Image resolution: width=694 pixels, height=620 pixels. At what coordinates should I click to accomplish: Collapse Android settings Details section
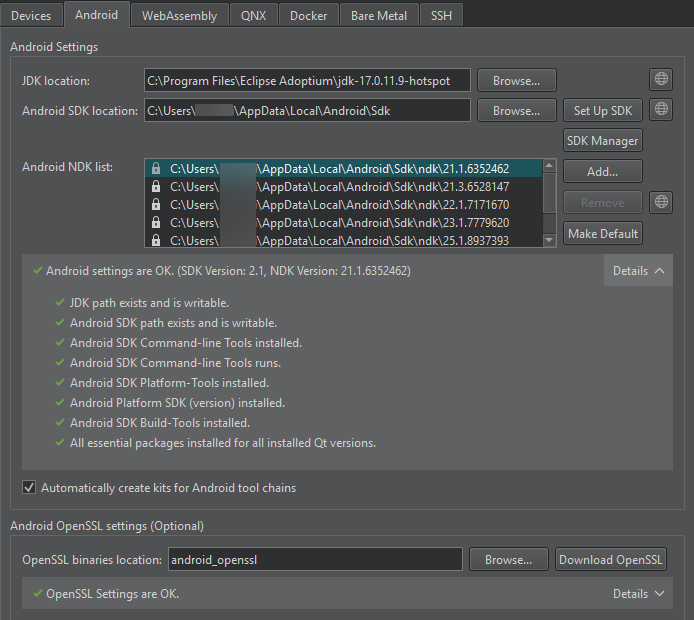[x=638, y=270]
